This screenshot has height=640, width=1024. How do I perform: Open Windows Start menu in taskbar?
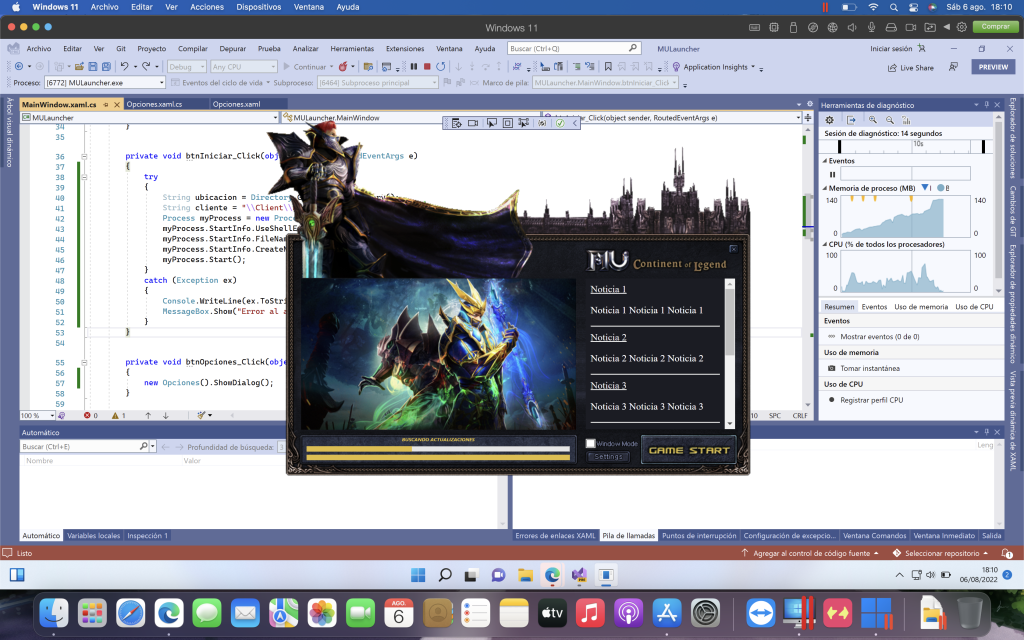pos(418,575)
